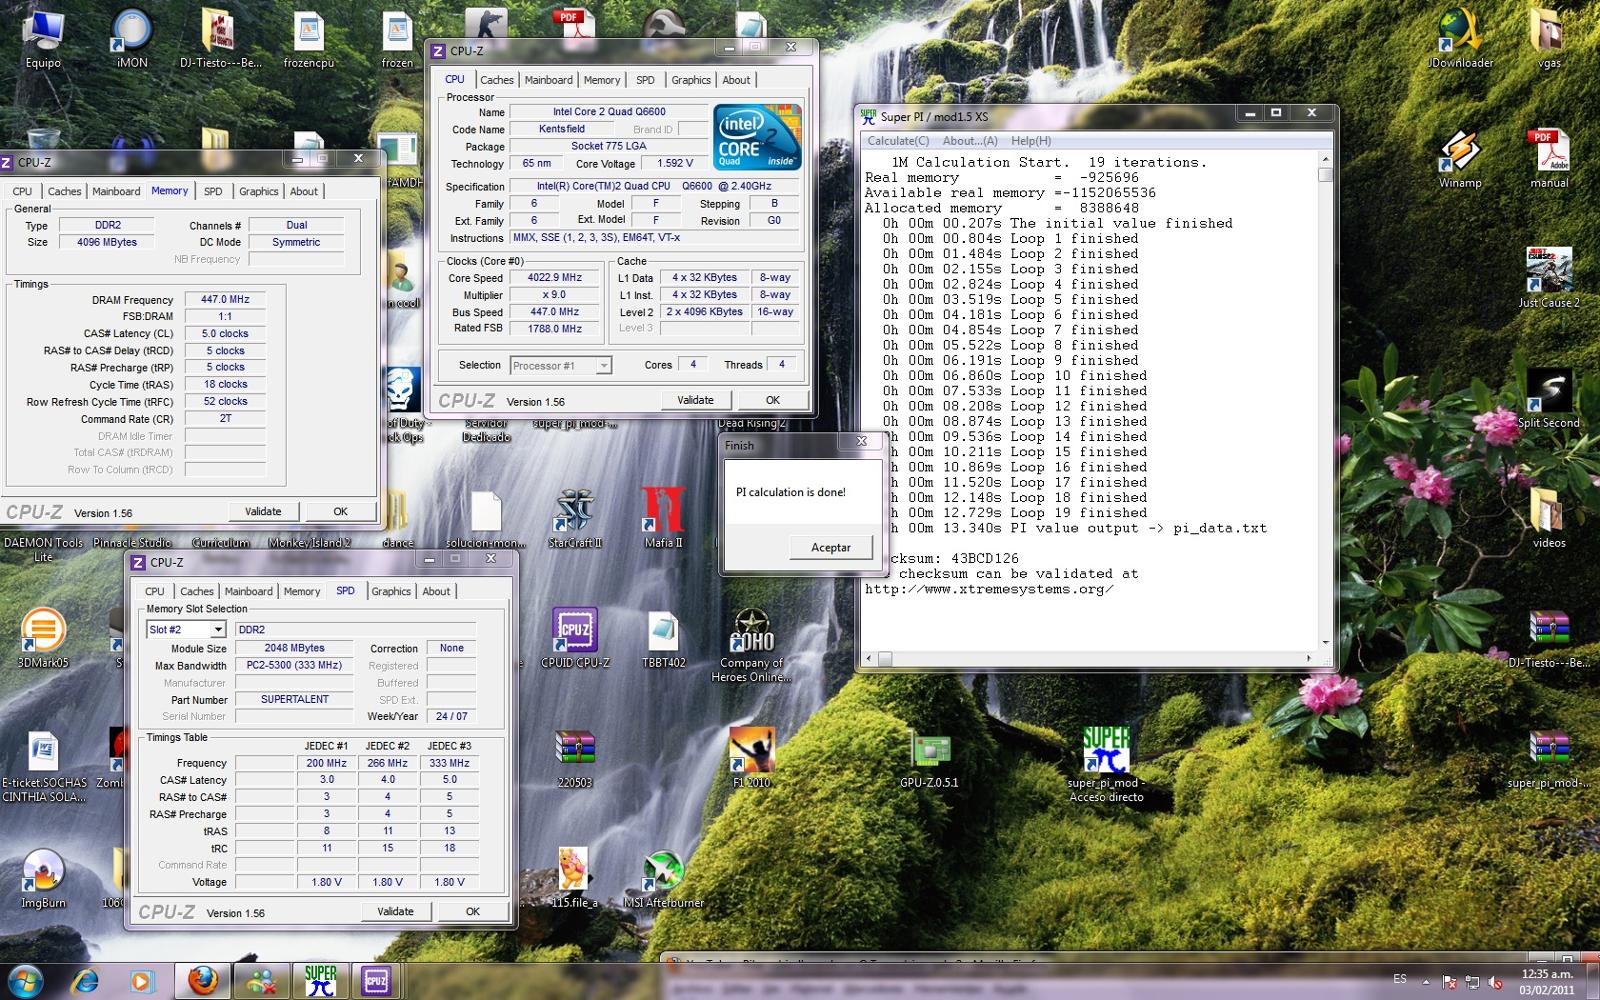The height and width of the screenshot is (1000, 1600).
Task: Click the Intel Core 2 Quad logo
Action: [x=757, y=136]
